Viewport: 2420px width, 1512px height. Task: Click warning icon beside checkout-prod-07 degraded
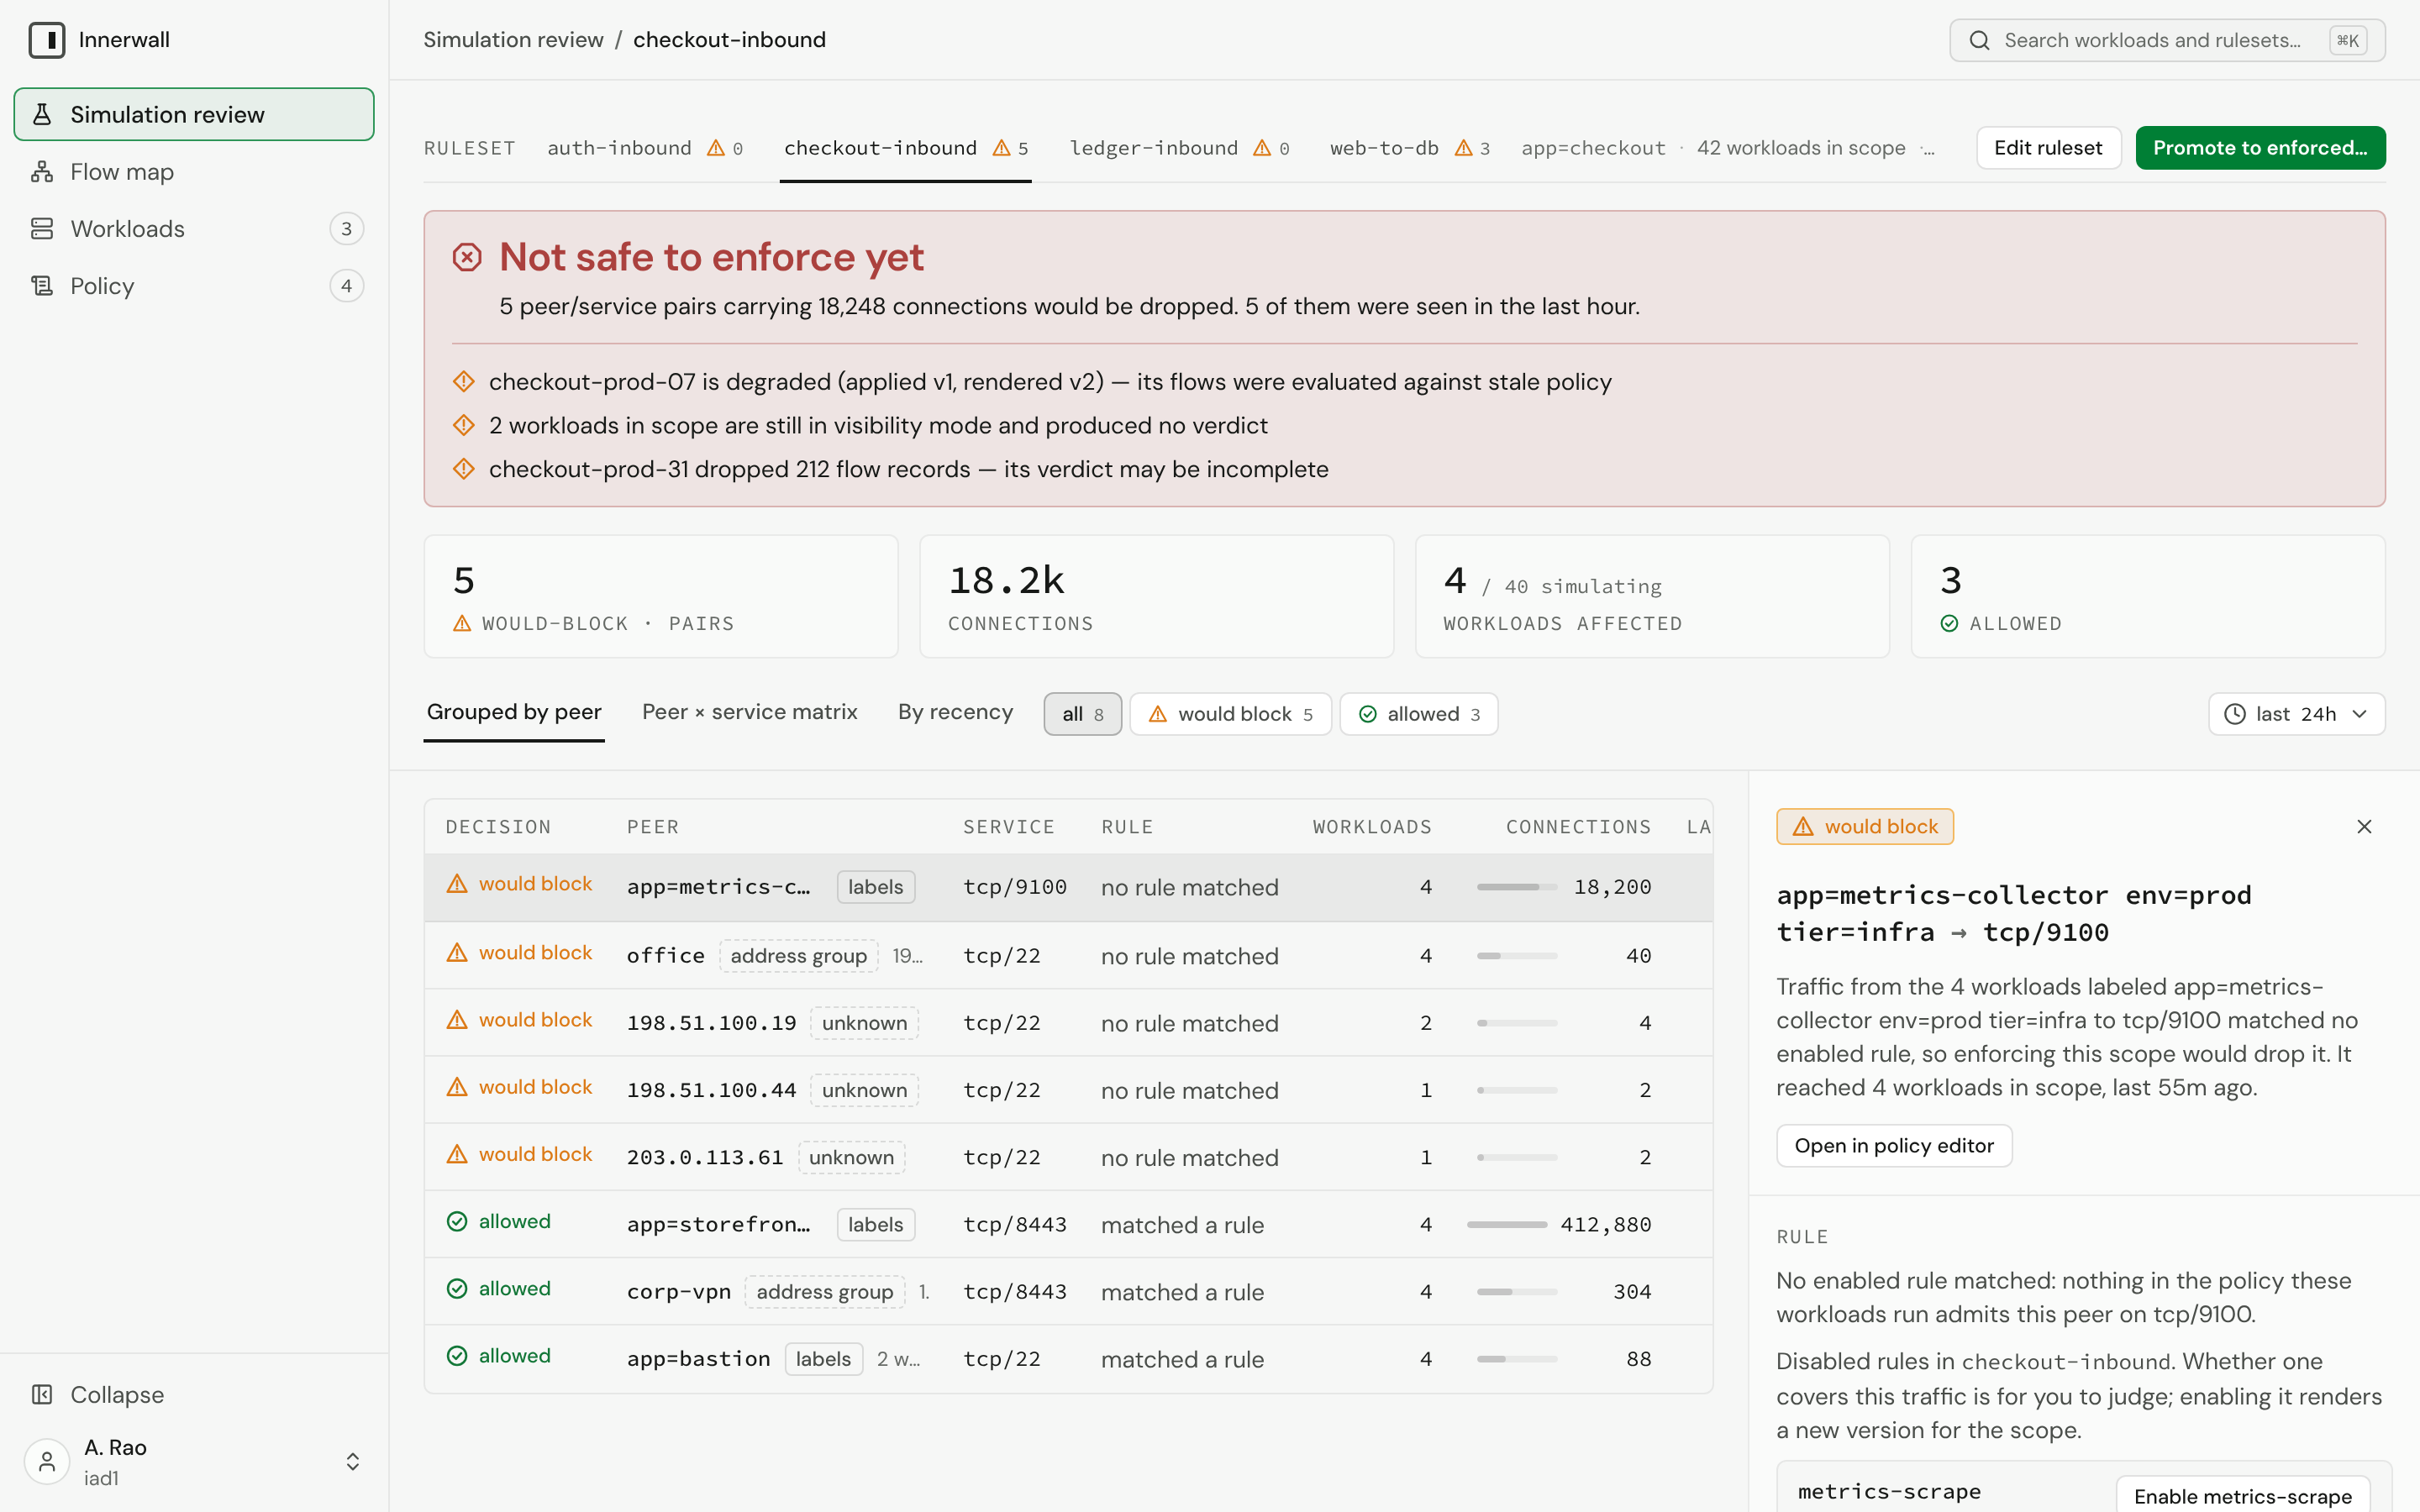point(464,381)
